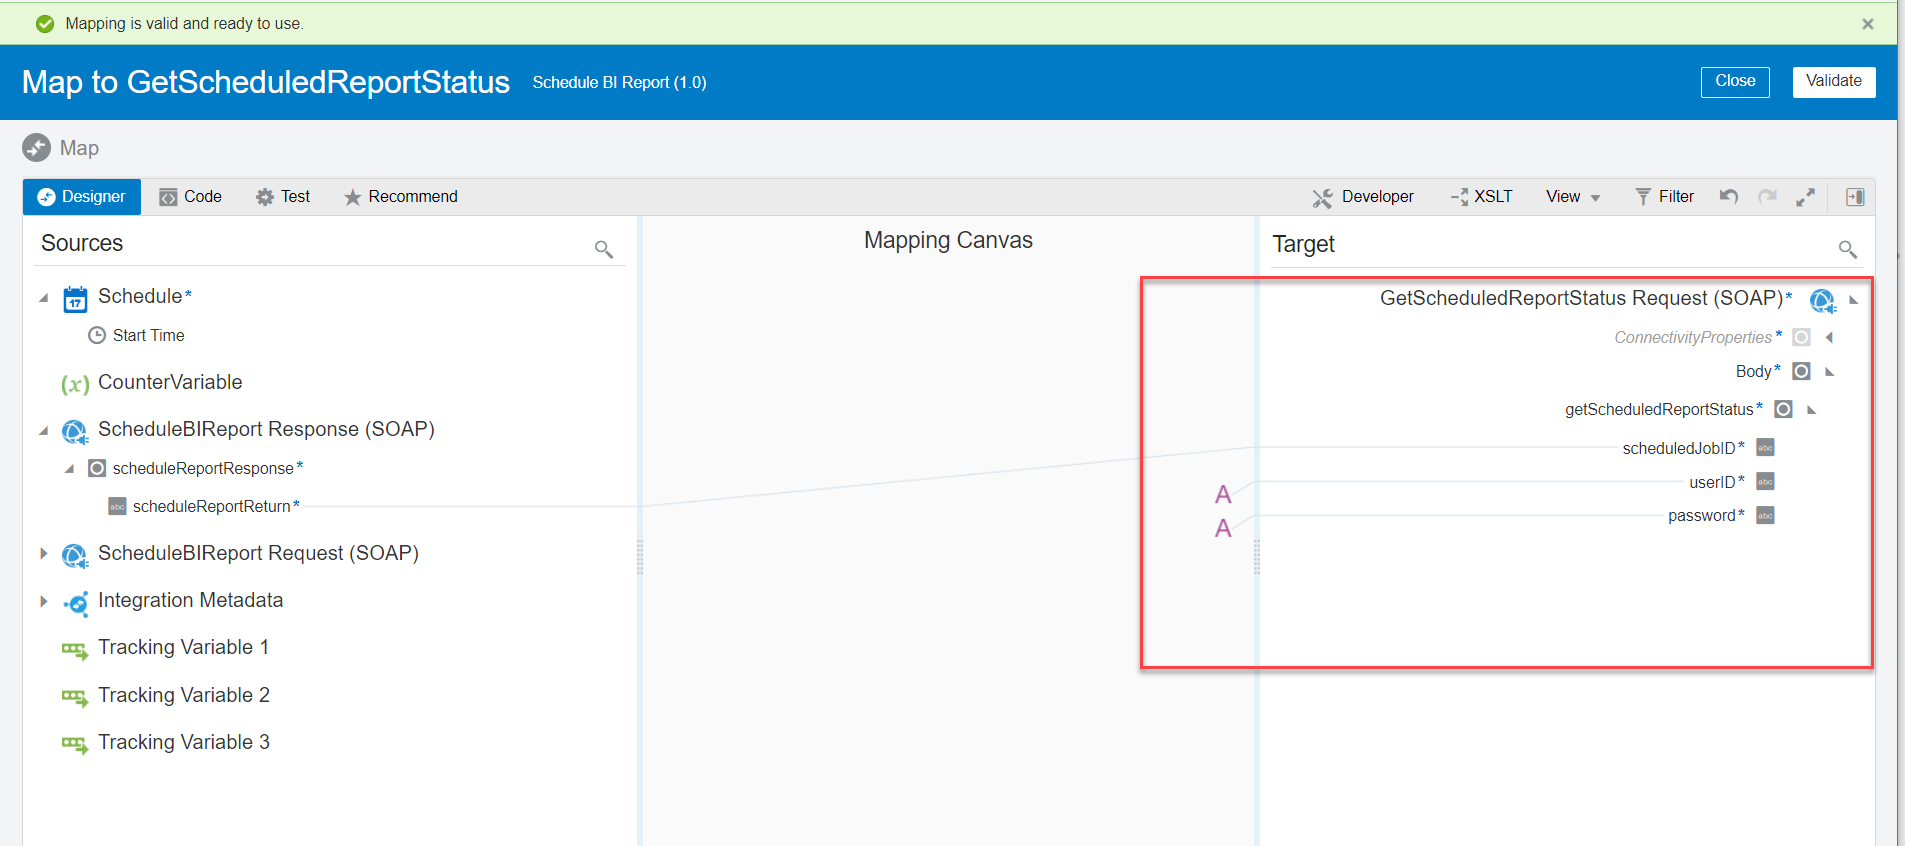Viewport: 1905px width, 846px height.
Task: Toggle the XSLT view option
Action: (1481, 197)
